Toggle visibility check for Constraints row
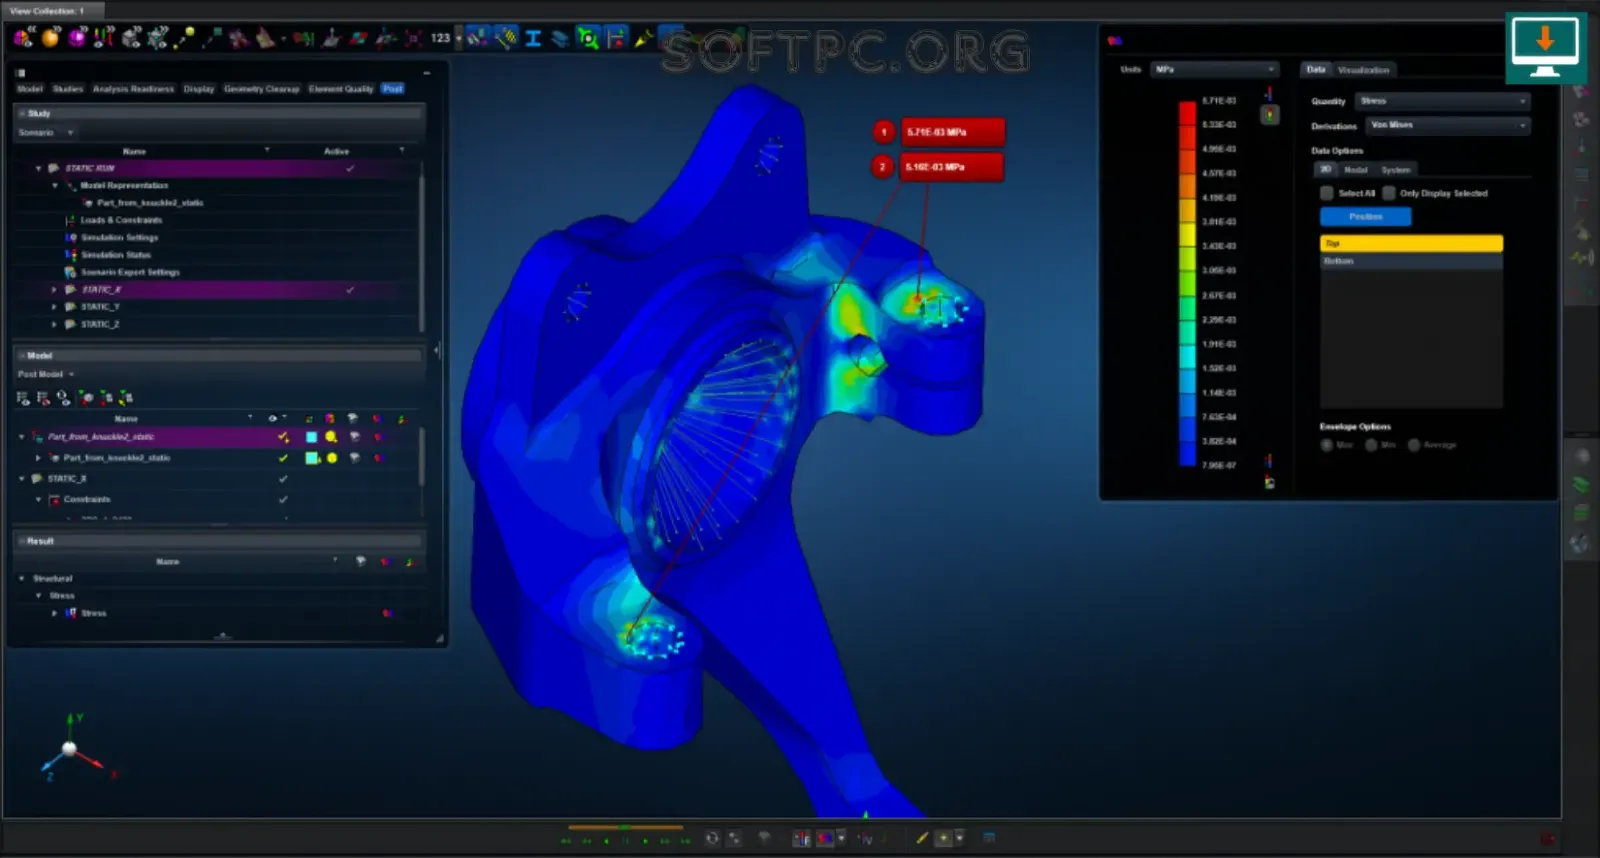The width and height of the screenshot is (1600, 858). coord(283,499)
